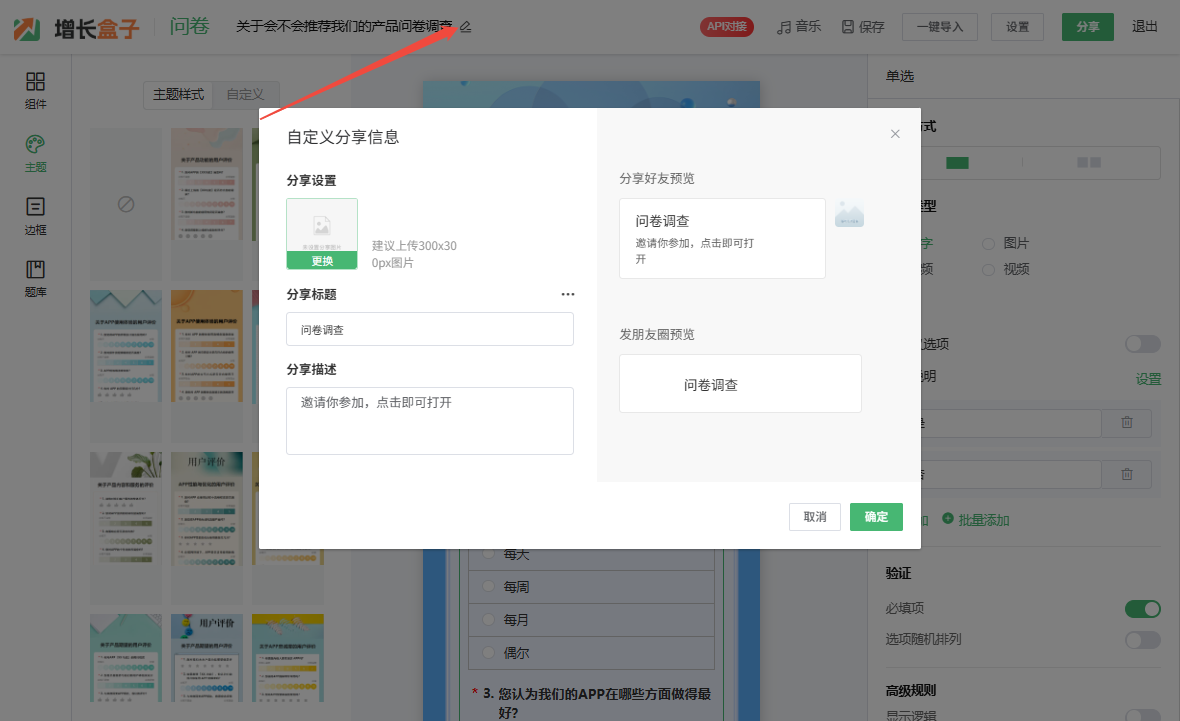Click the pencil icon to edit survey title
This screenshot has width=1180, height=721.
[465, 27]
